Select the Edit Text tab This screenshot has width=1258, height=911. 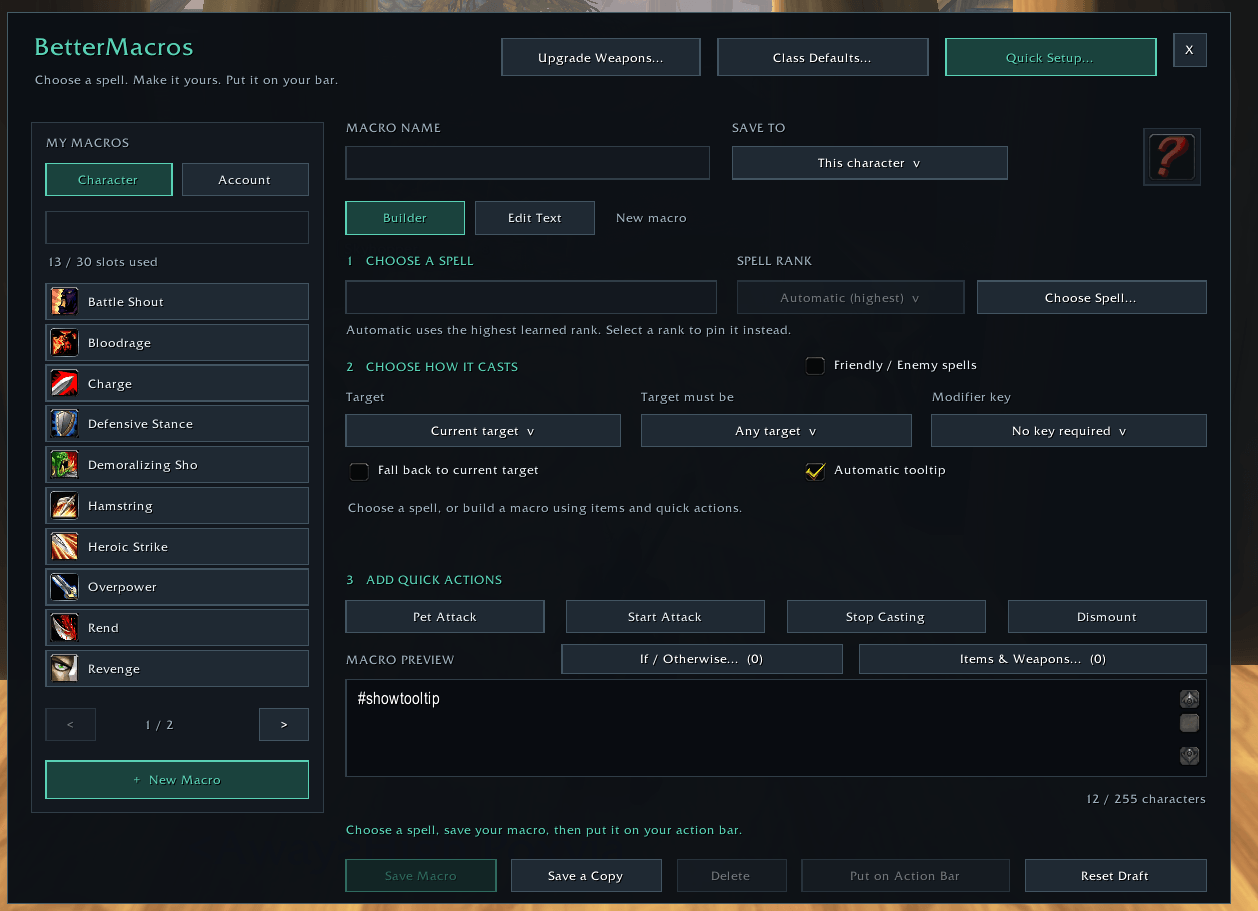(535, 218)
